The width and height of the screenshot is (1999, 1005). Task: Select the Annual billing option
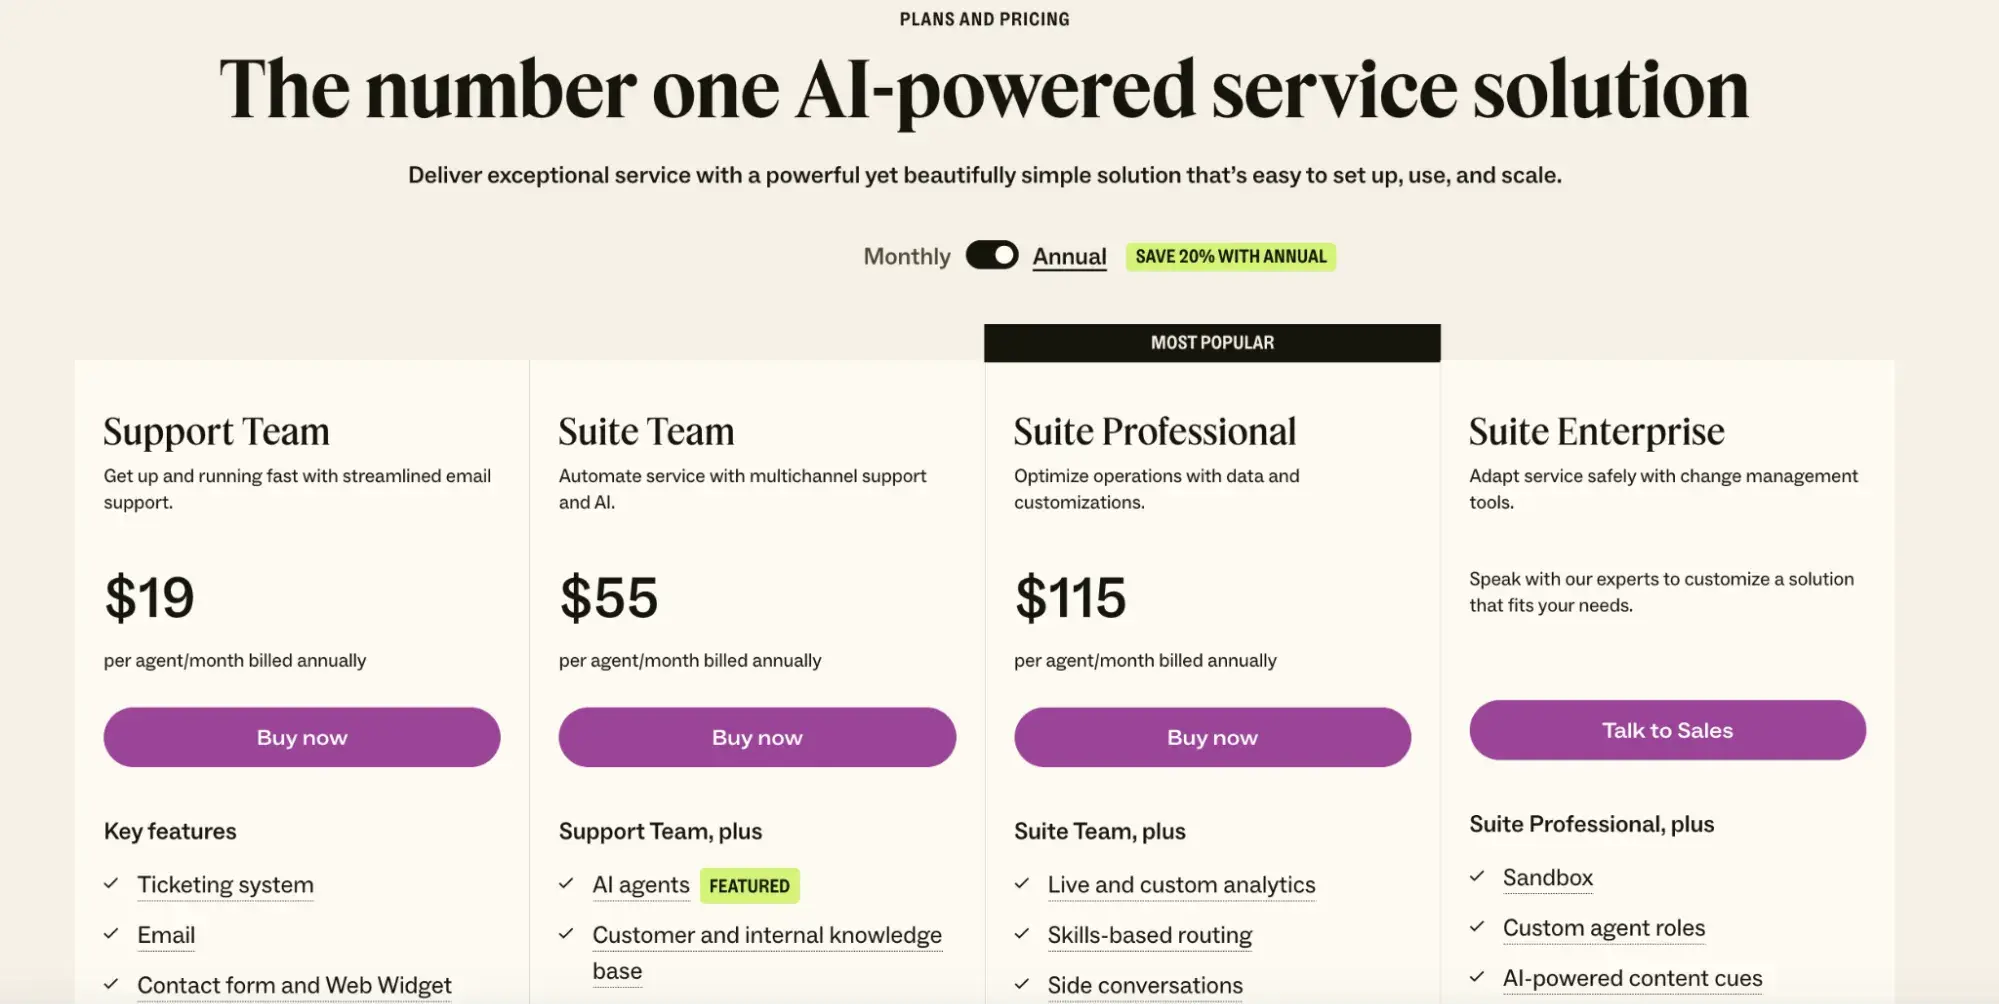coord(1069,257)
